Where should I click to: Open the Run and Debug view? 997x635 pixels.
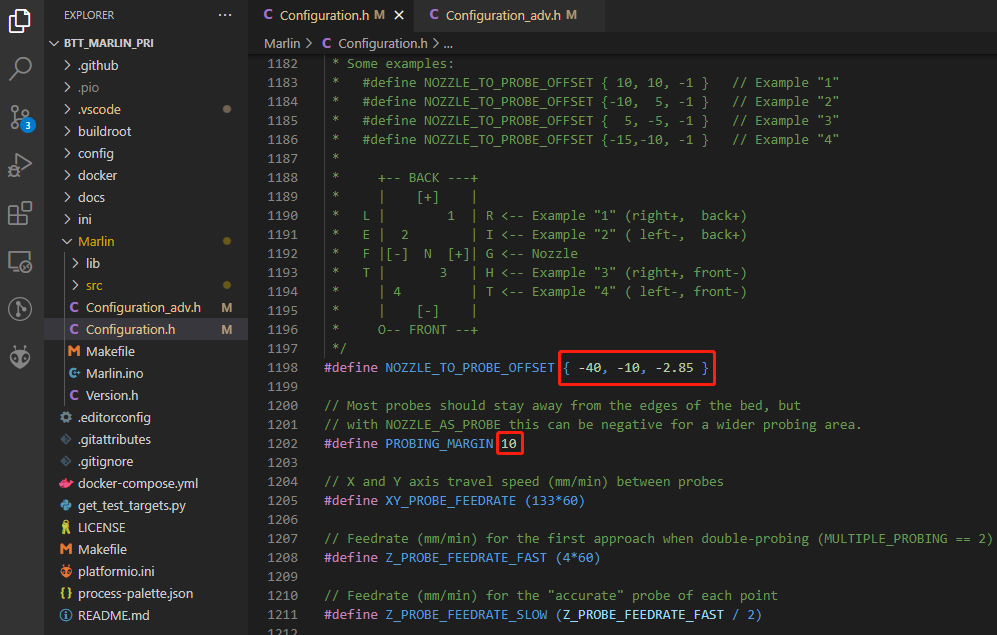[x=21, y=165]
